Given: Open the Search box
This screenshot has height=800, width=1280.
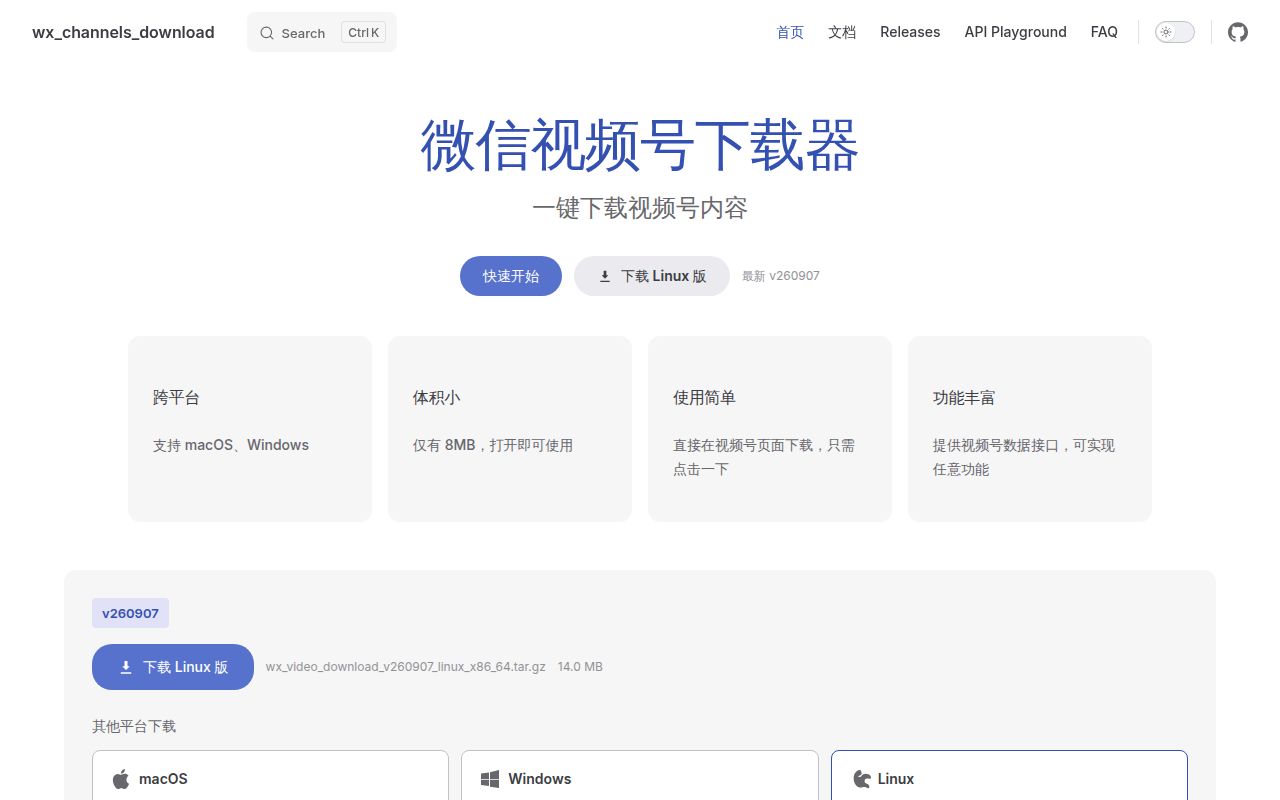Looking at the screenshot, I should tap(322, 32).
